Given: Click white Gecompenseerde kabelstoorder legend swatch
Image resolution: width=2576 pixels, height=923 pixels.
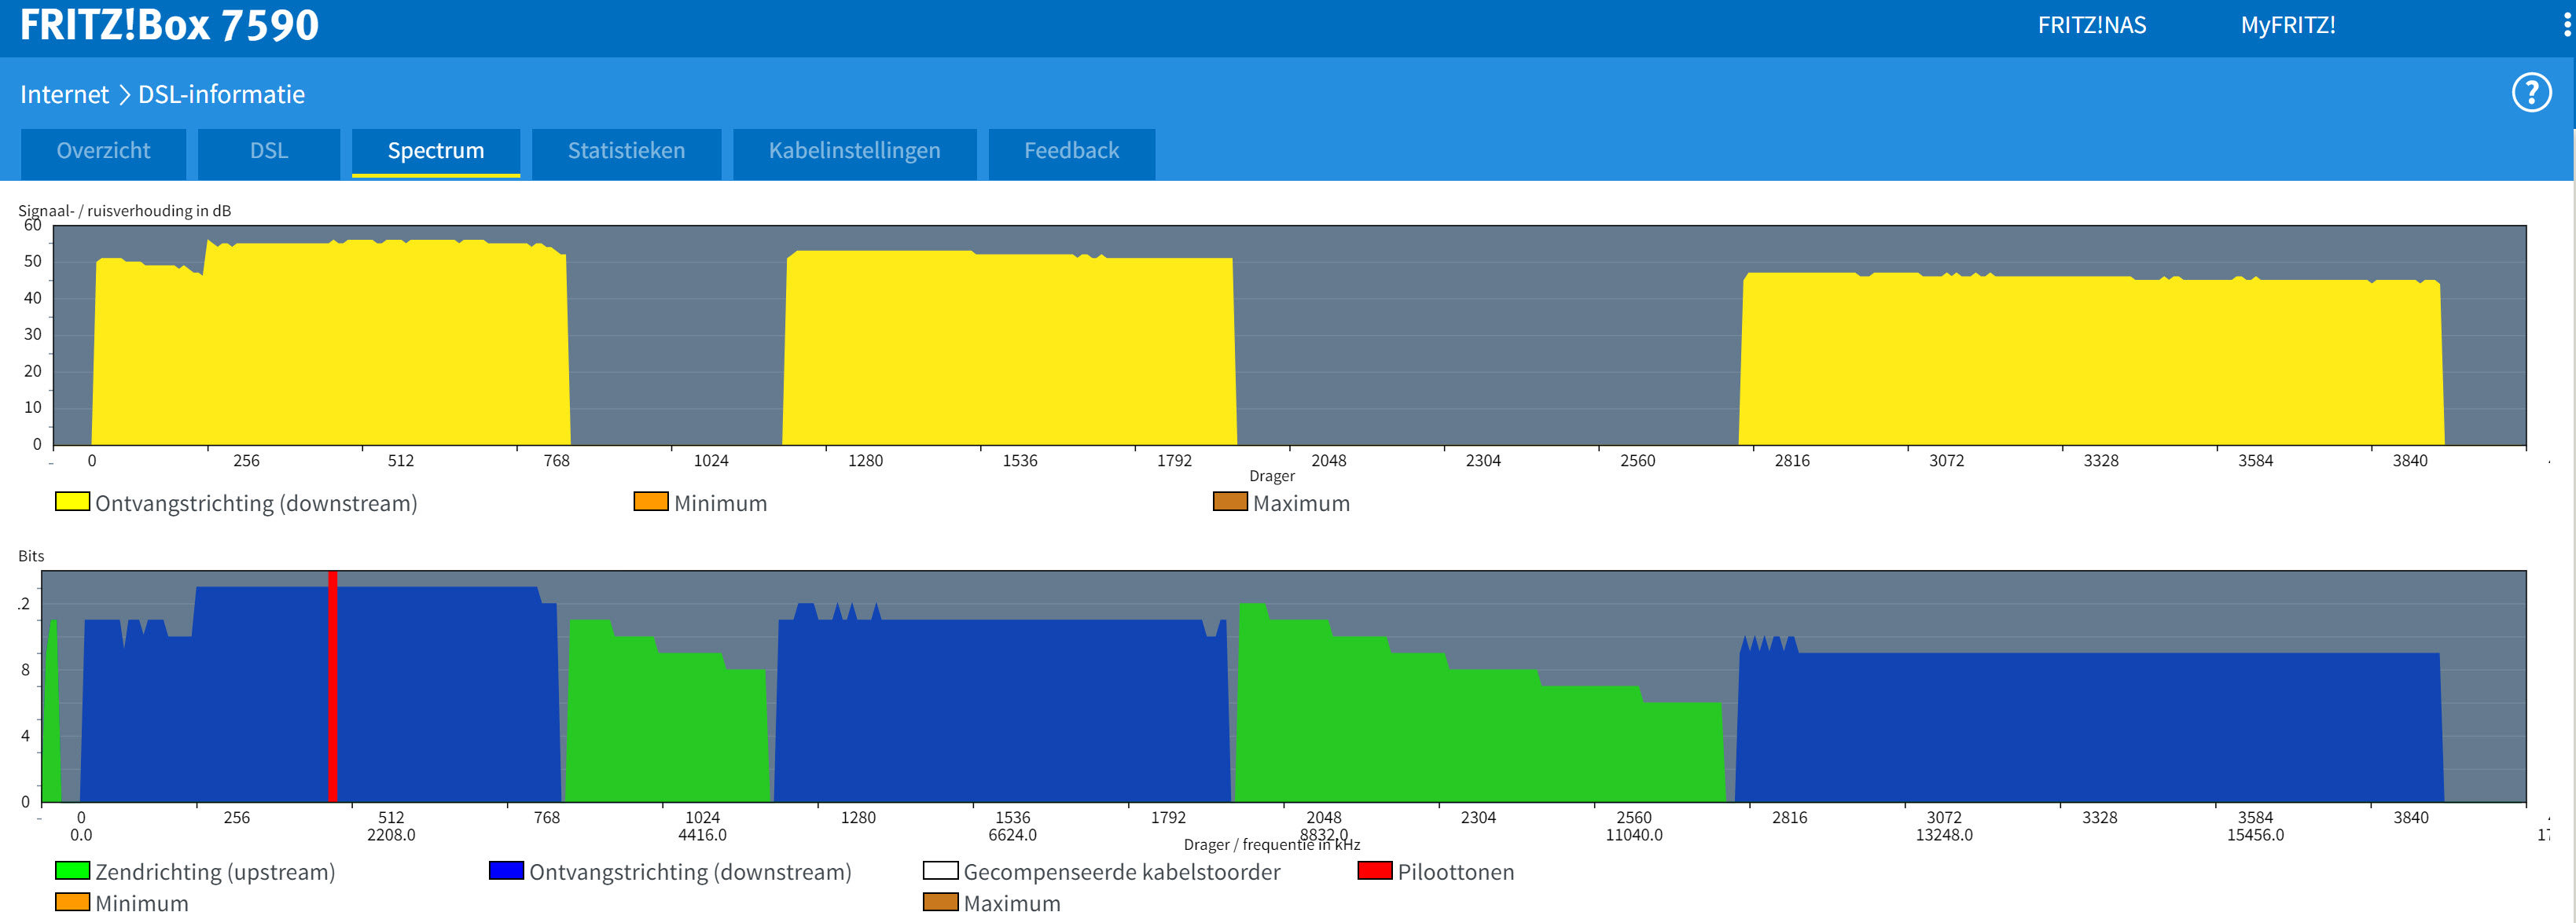Looking at the screenshot, I should (940, 871).
